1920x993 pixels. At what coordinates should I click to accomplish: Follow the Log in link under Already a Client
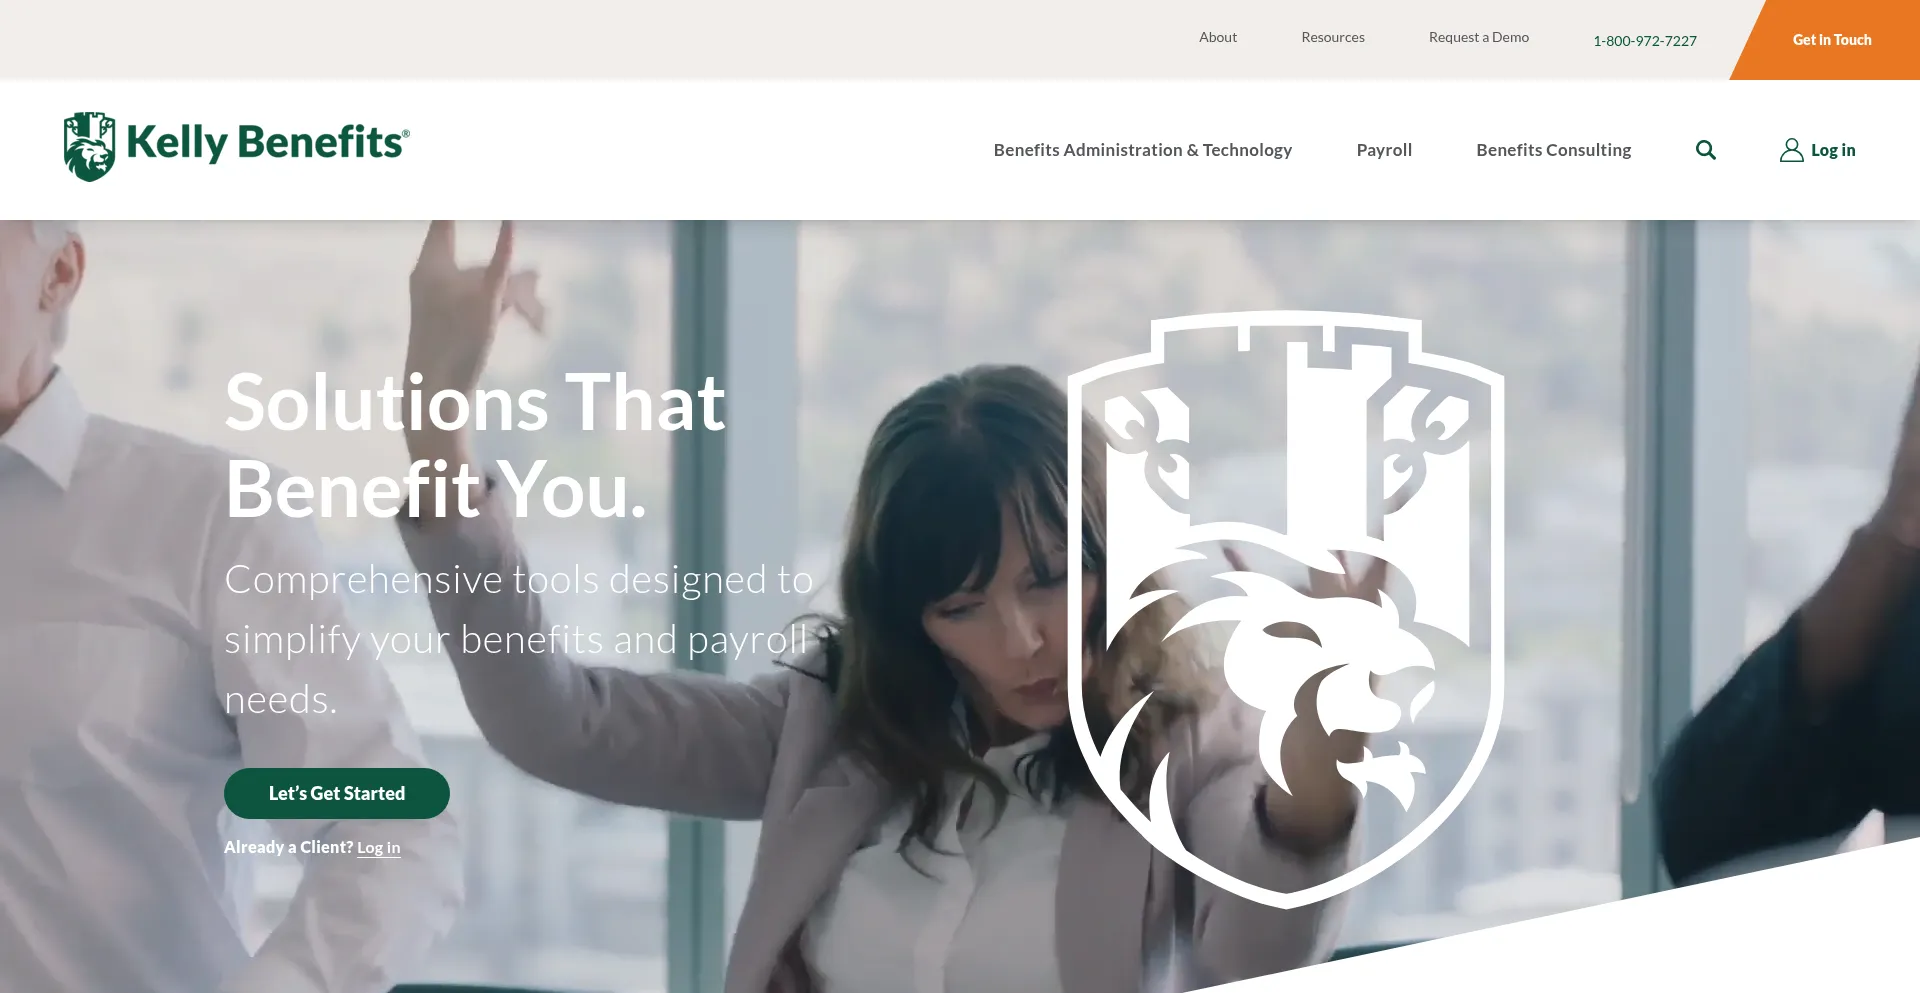point(378,847)
